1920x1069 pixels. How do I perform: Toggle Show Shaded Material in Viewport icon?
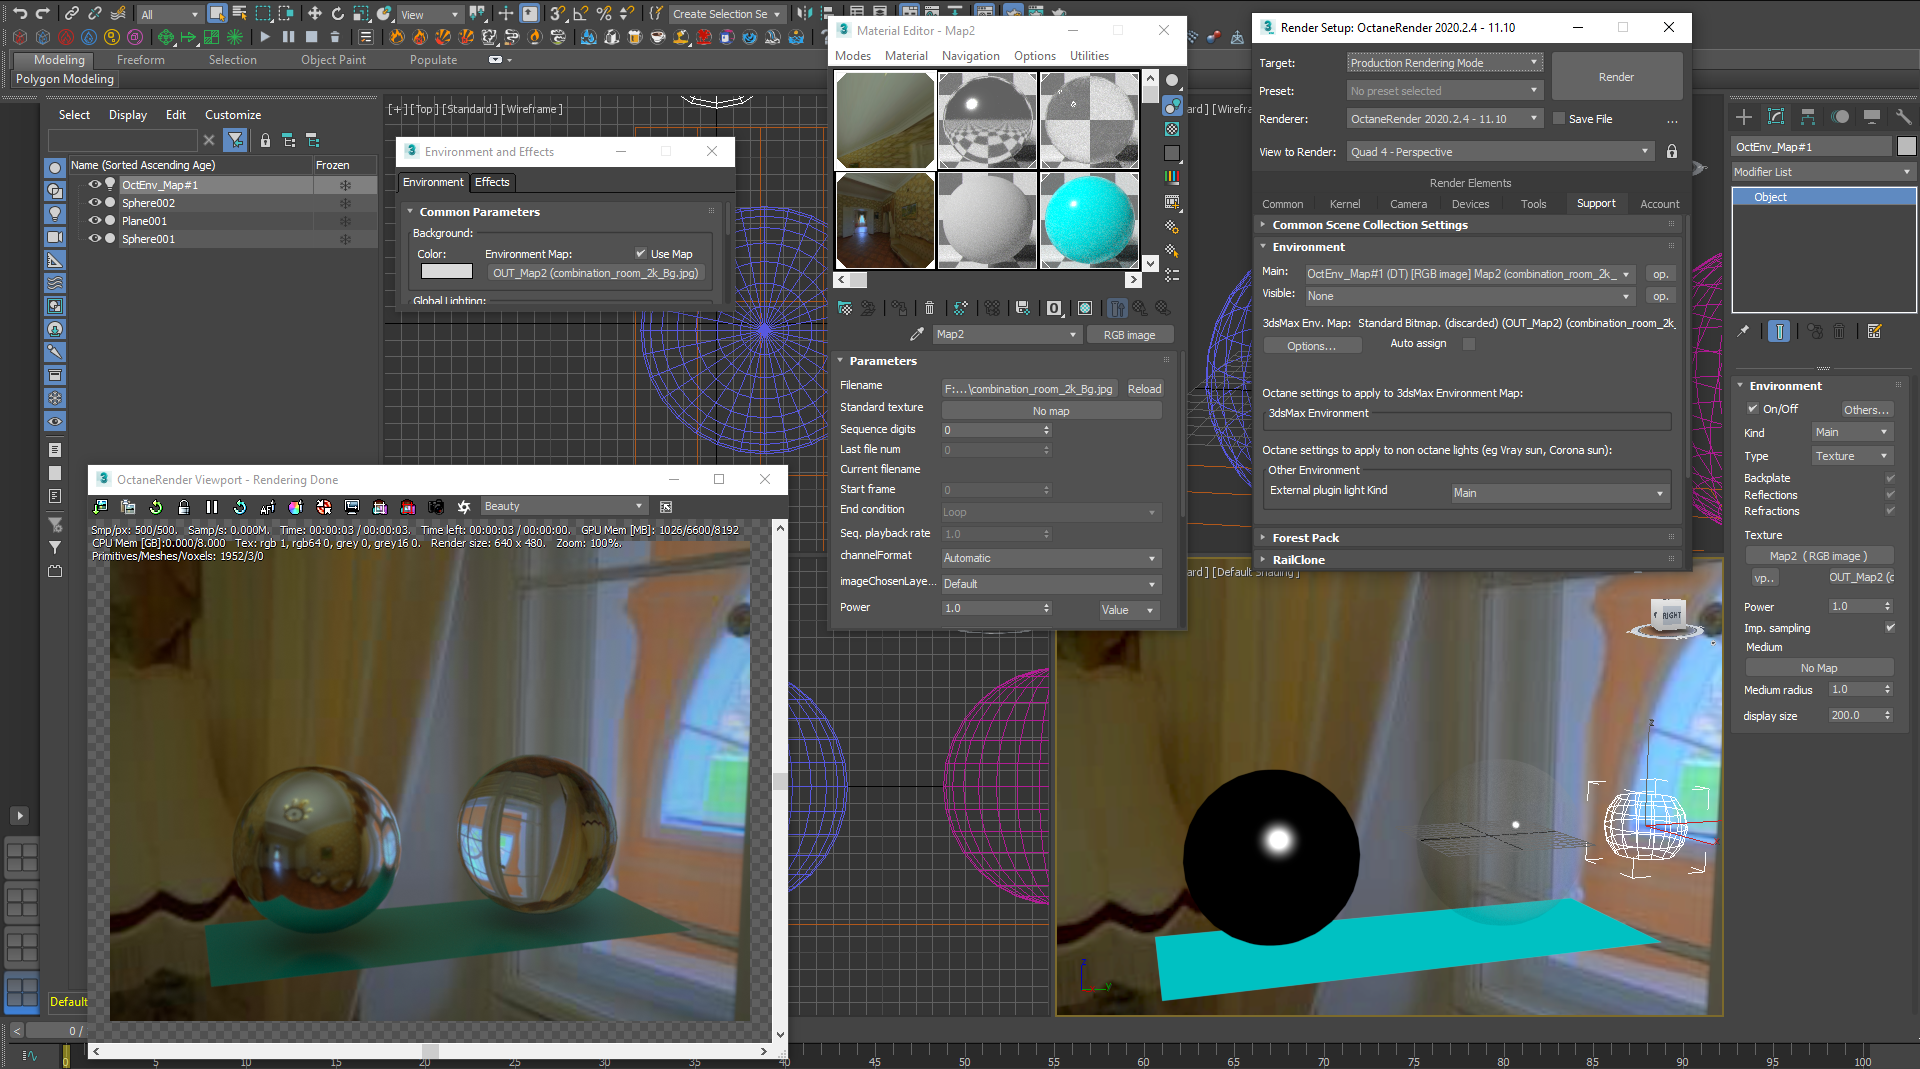(1085, 308)
